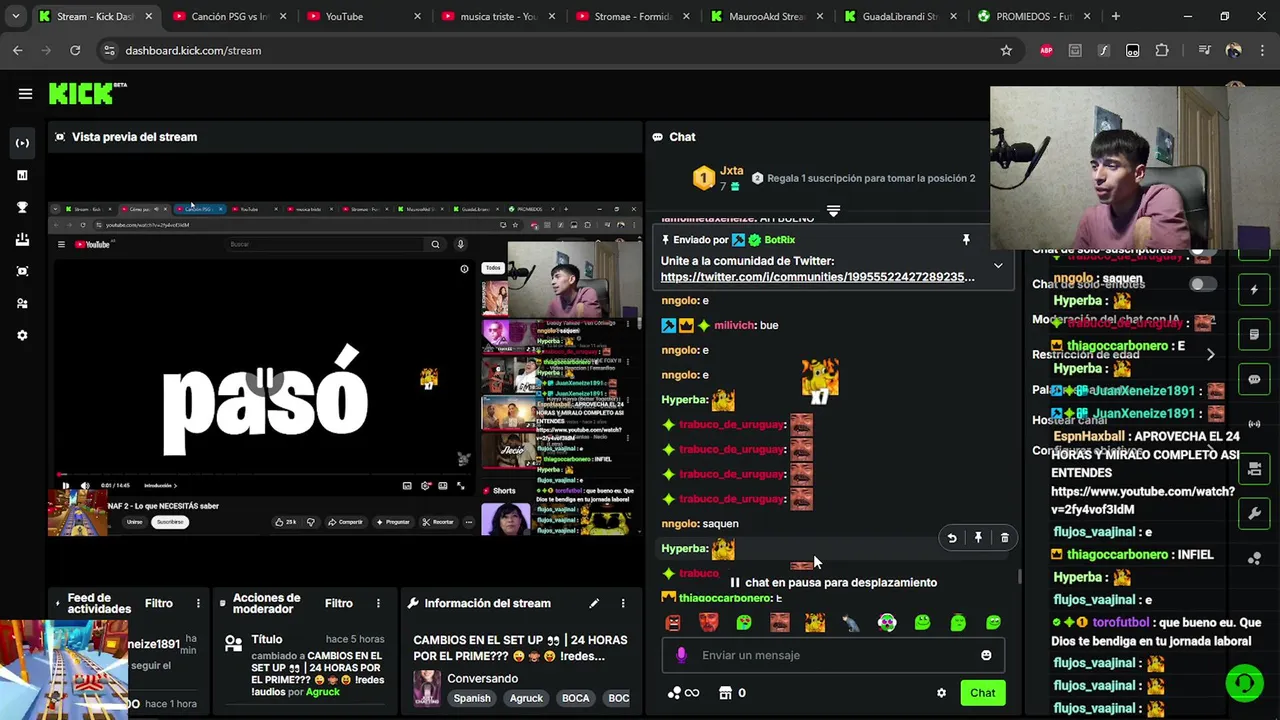
Task: Open chat settings gear beside Chat button
Action: click(x=941, y=693)
